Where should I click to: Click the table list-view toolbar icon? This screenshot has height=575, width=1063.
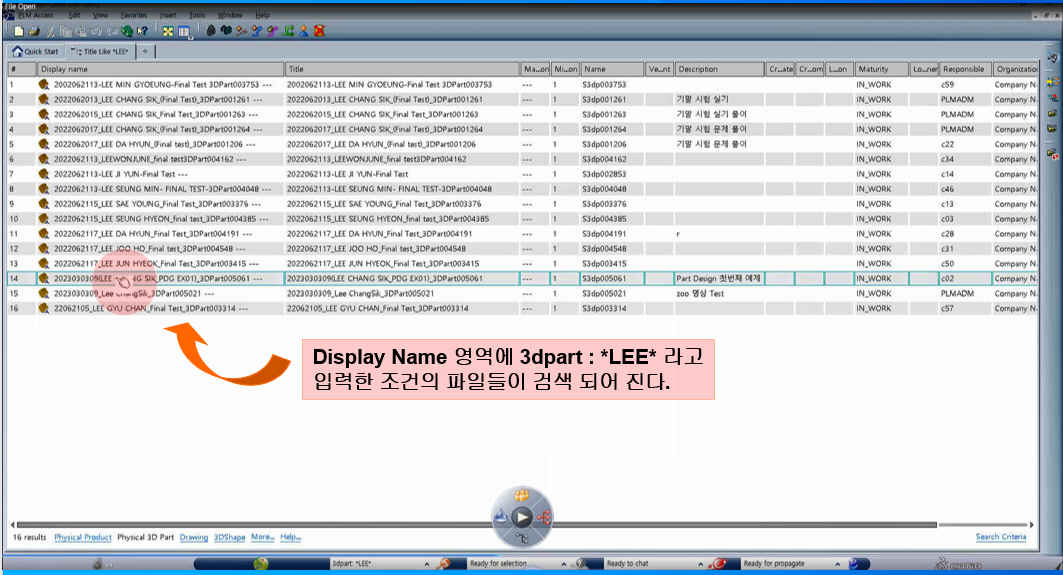click(x=184, y=31)
